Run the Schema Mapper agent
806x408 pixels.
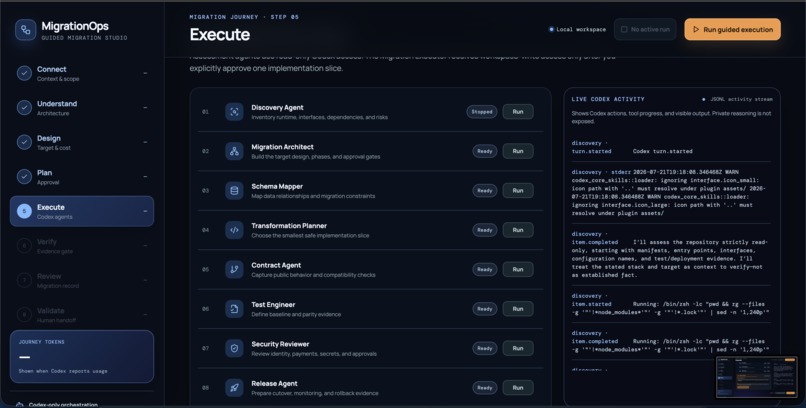pyautogui.click(x=518, y=191)
